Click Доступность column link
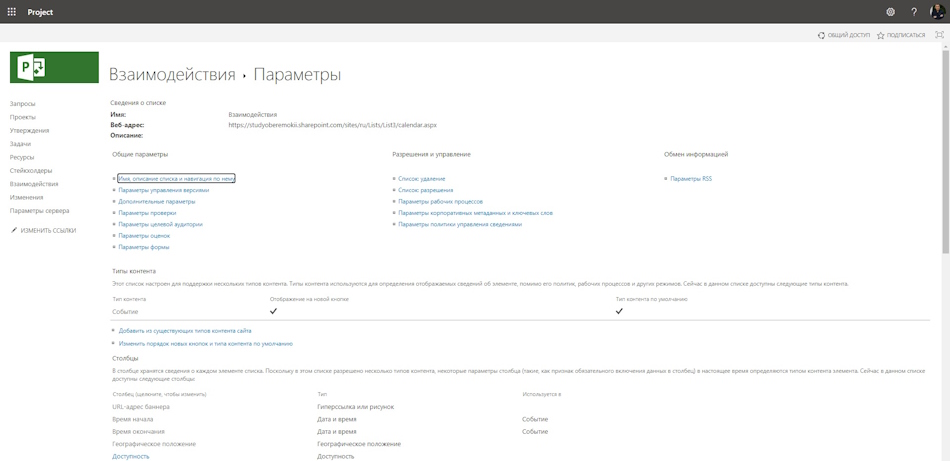Screen dimensions: 950x461 point(131,456)
